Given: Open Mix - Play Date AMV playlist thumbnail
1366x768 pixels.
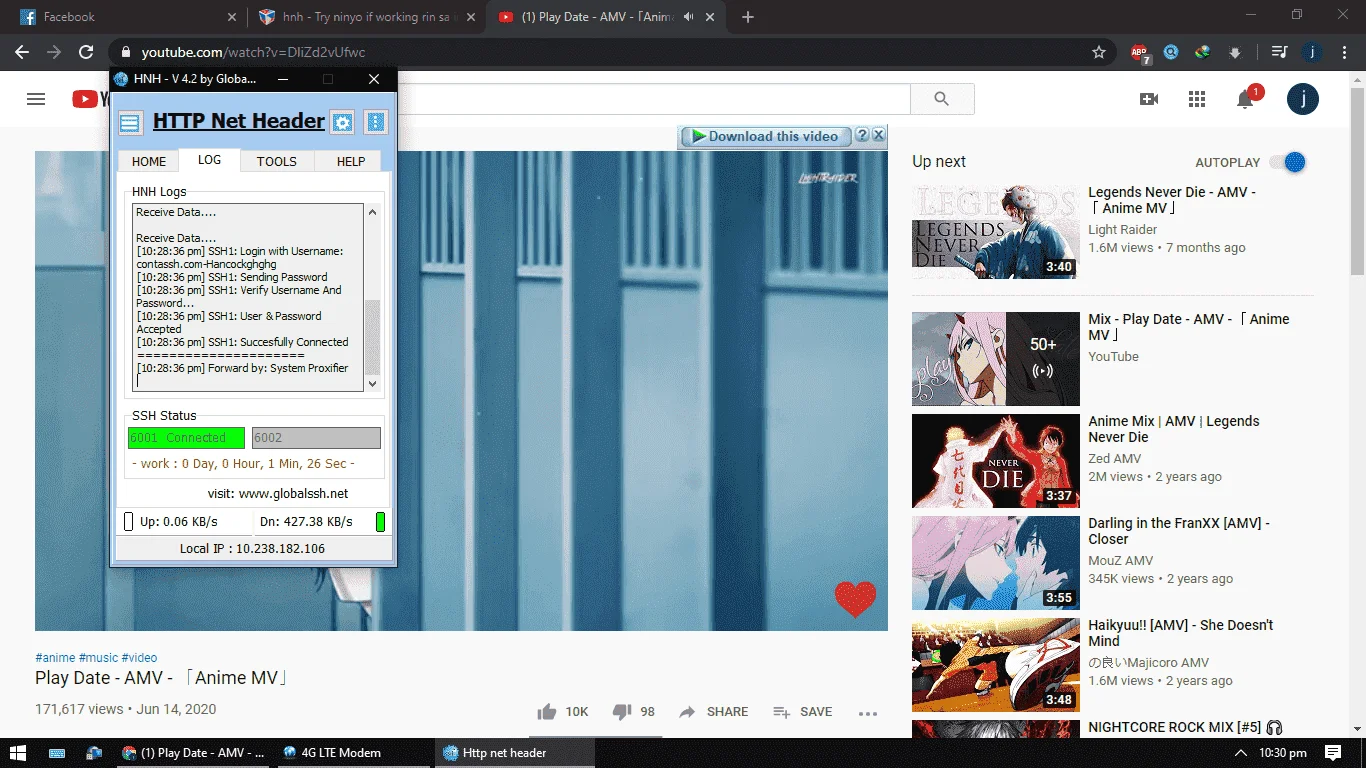Looking at the screenshot, I should pos(996,359).
